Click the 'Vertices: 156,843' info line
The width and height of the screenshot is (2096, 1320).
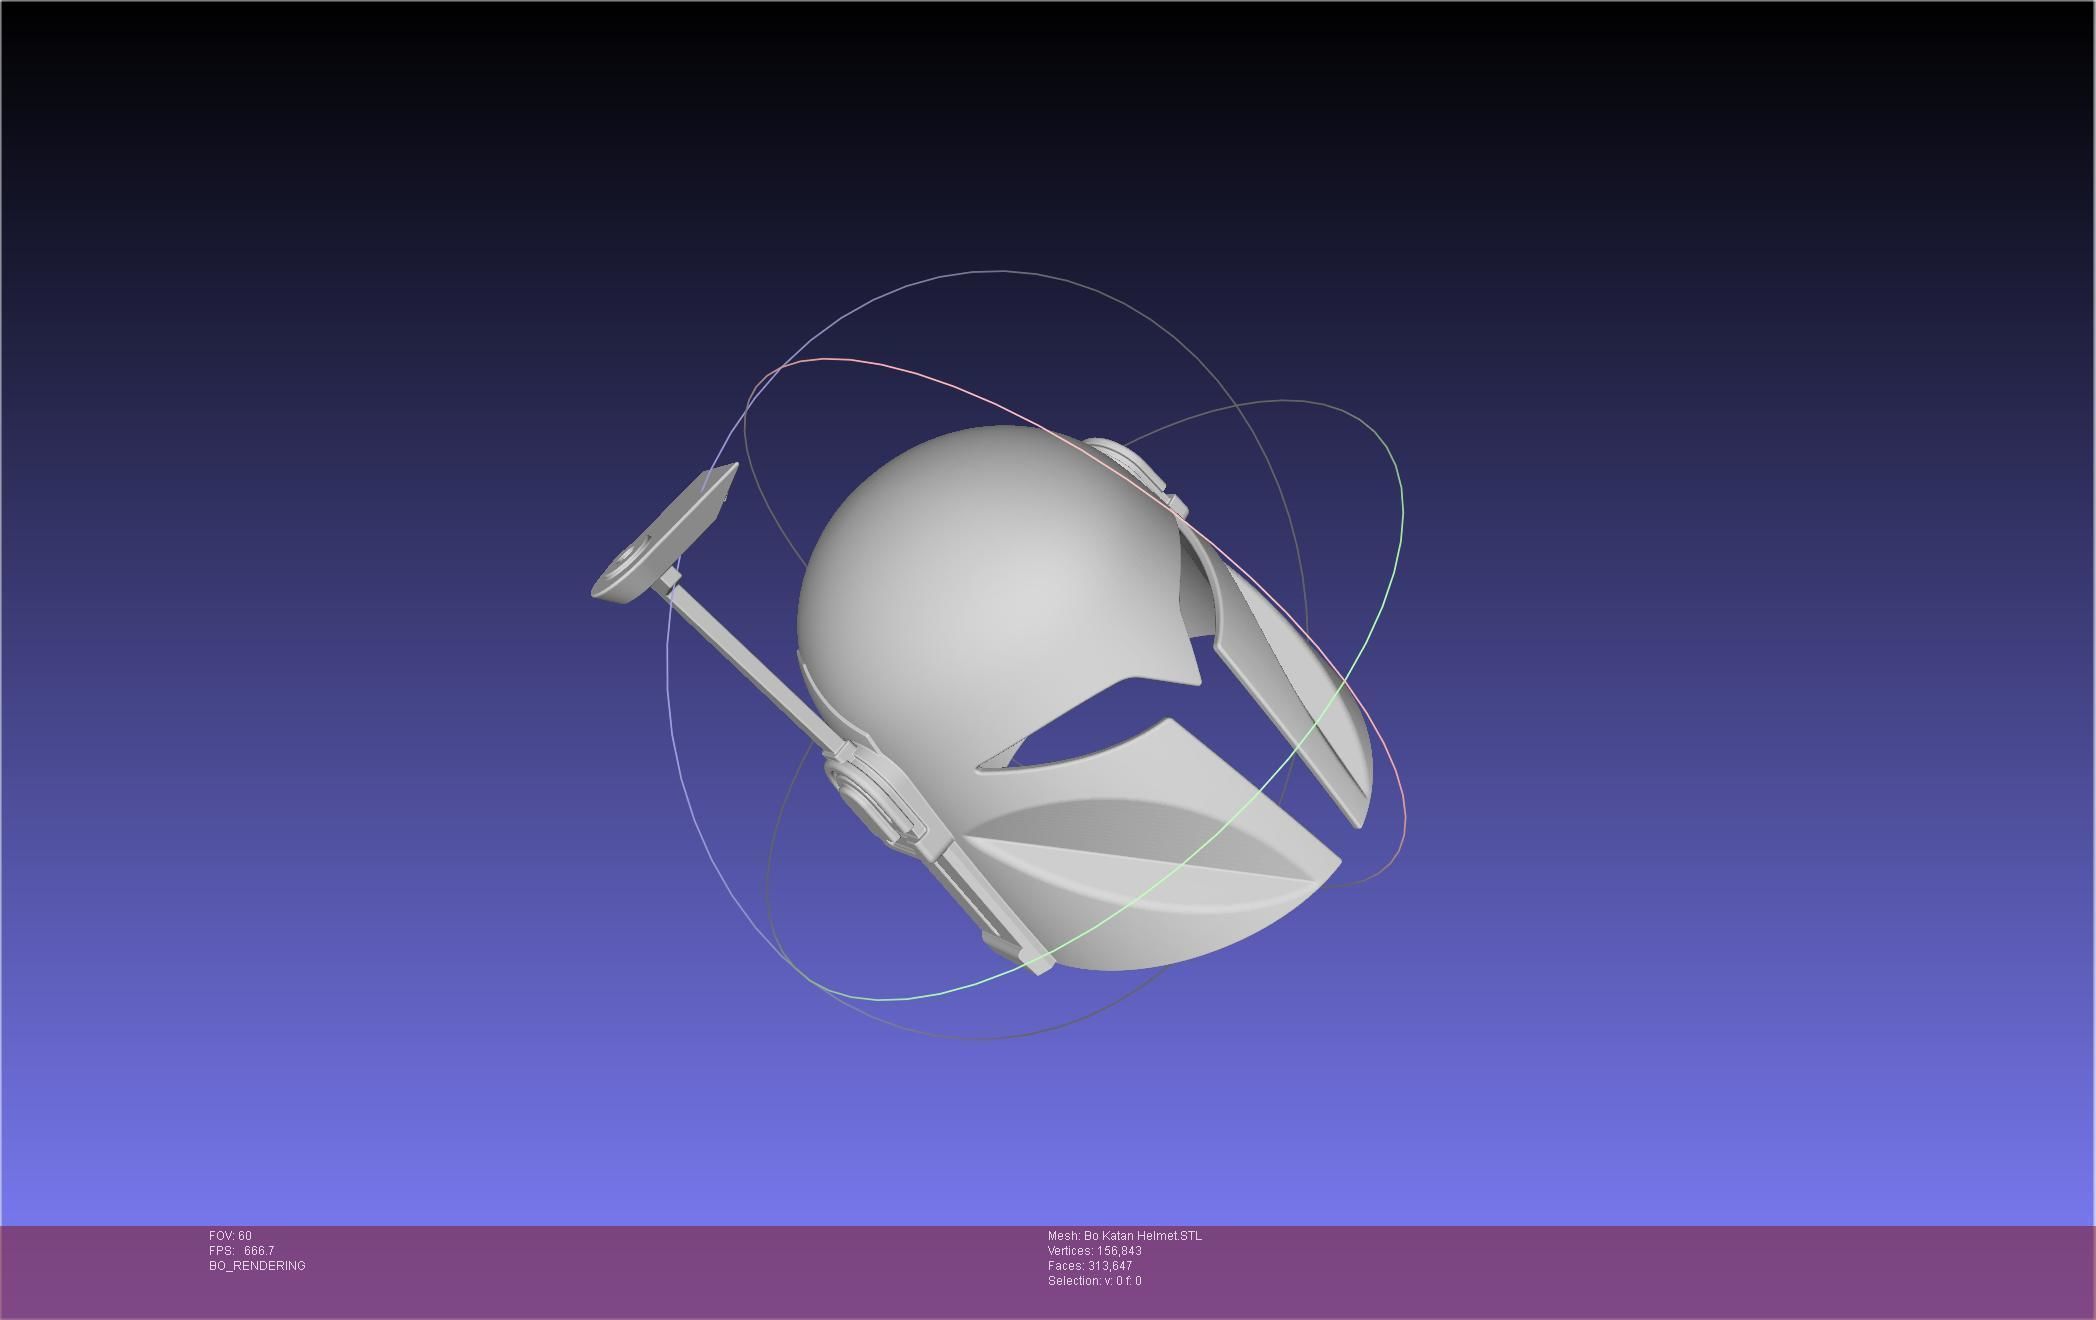point(1095,1251)
